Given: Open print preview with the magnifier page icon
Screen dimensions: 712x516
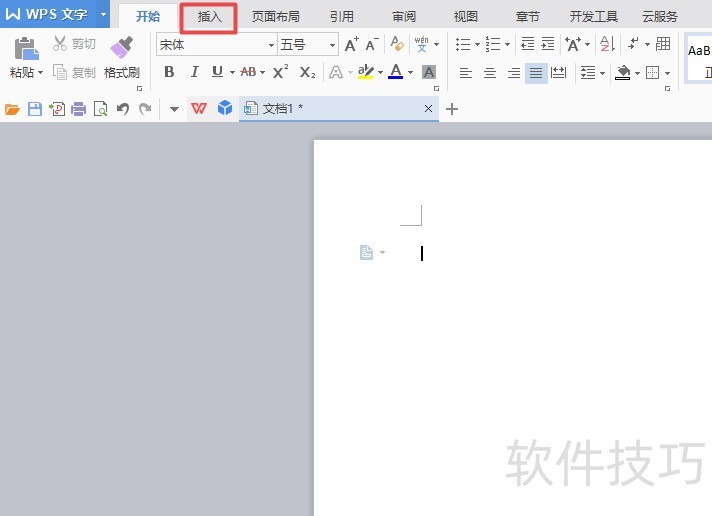Looking at the screenshot, I should 100,109.
